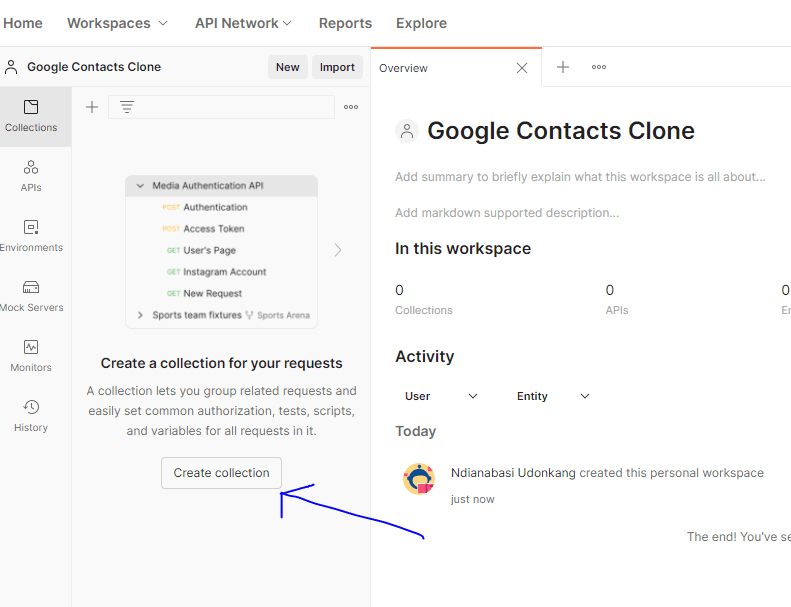Image resolution: width=791 pixels, height=607 pixels.
Task: Click the Sports Arena fork label
Action: tap(278, 315)
